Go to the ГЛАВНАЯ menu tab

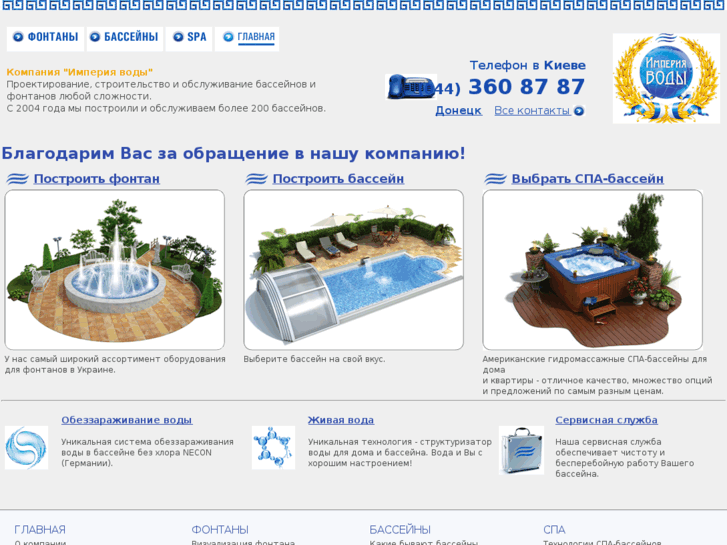click(x=247, y=37)
